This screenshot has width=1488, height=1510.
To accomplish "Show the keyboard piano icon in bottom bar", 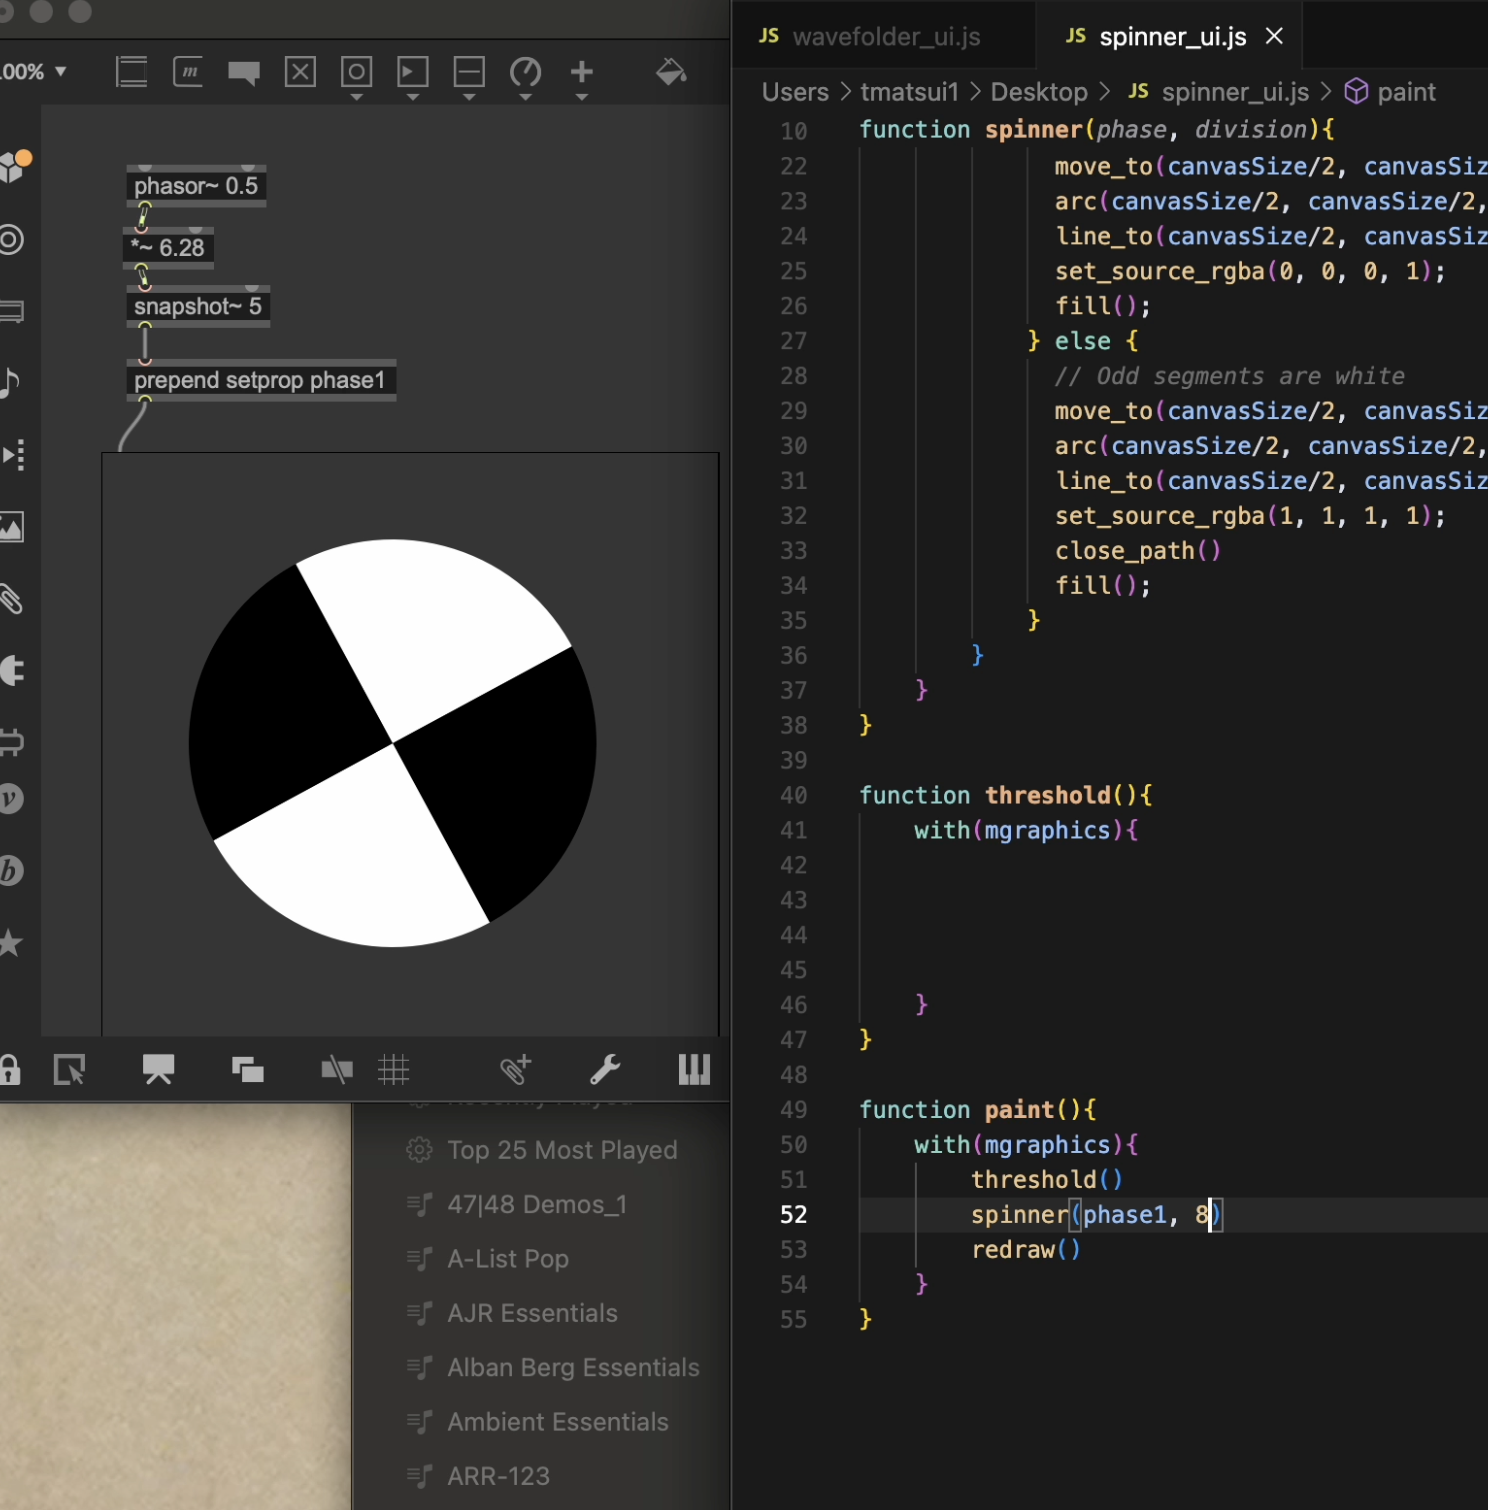I will coord(693,1070).
